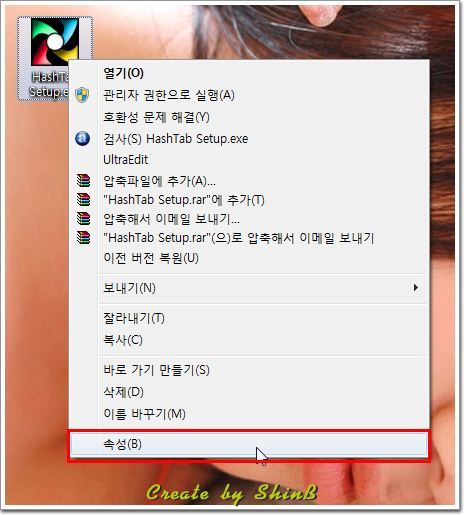Click the UAC shield icon for admin run
This screenshot has width=464, height=515.
tap(82, 95)
